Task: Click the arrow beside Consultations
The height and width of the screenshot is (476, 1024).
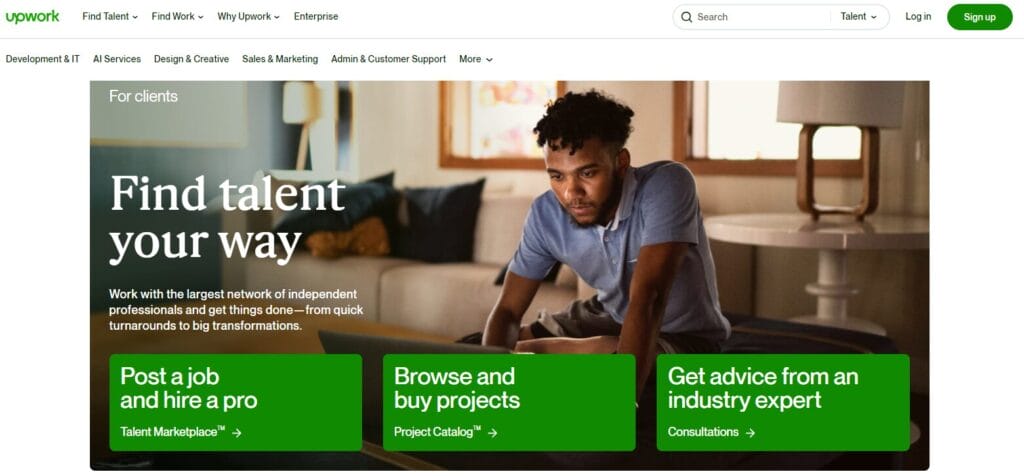Action: tap(750, 432)
